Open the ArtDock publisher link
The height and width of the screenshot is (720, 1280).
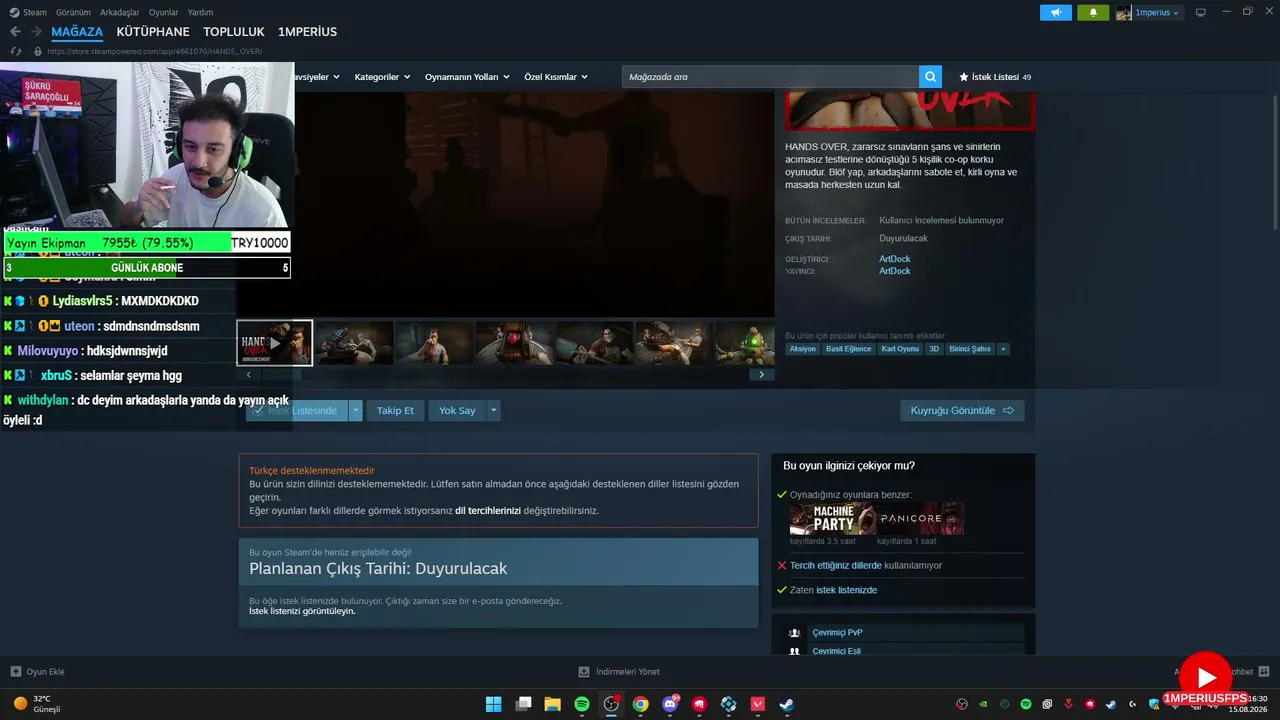tap(895, 271)
